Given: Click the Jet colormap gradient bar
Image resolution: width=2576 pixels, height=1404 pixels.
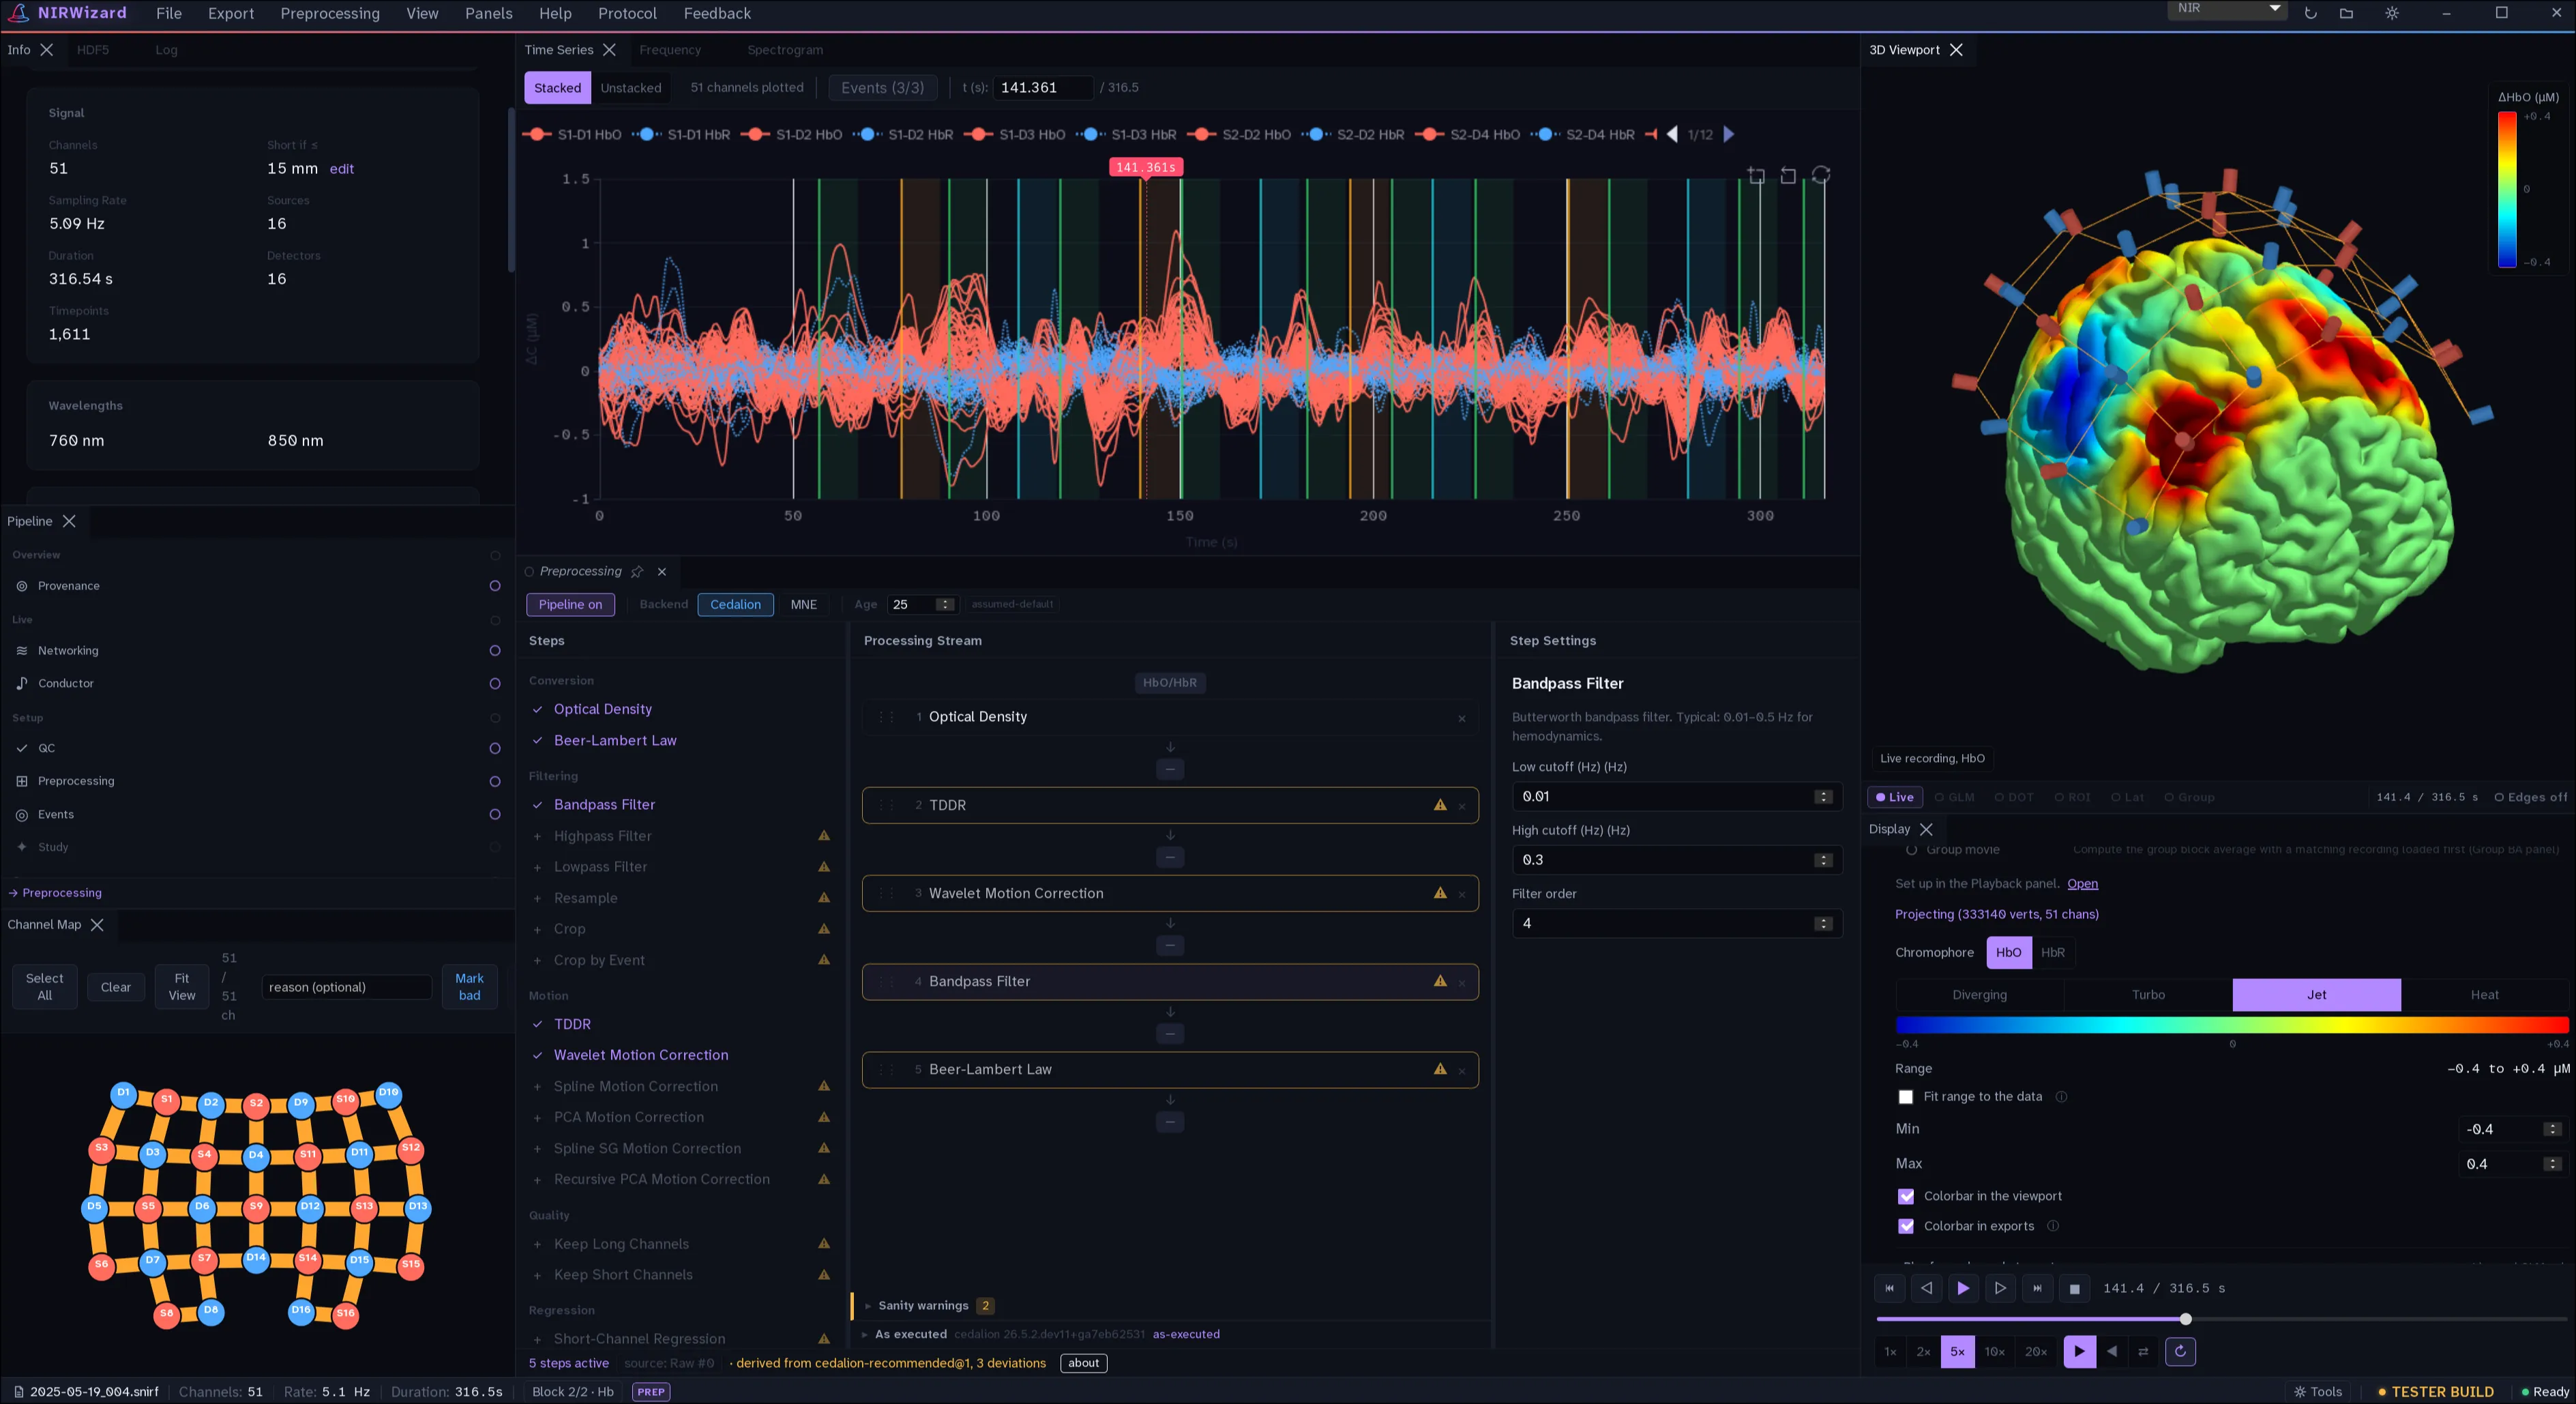Looking at the screenshot, I should point(2232,1025).
